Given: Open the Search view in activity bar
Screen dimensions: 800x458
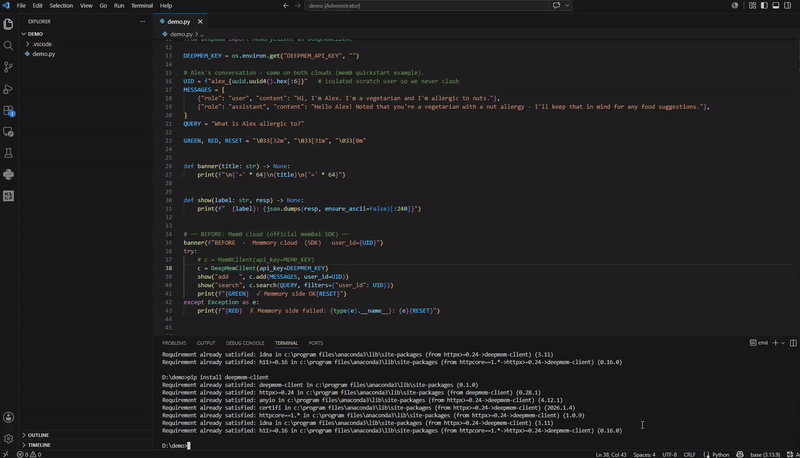Looking at the screenshot, I should click(8, 46).
